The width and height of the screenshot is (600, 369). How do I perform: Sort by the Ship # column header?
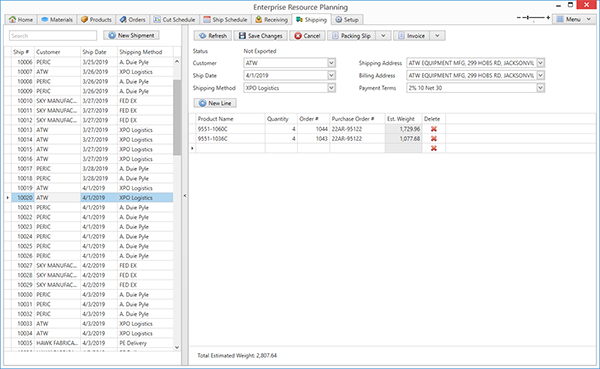(x=23, y=52)
